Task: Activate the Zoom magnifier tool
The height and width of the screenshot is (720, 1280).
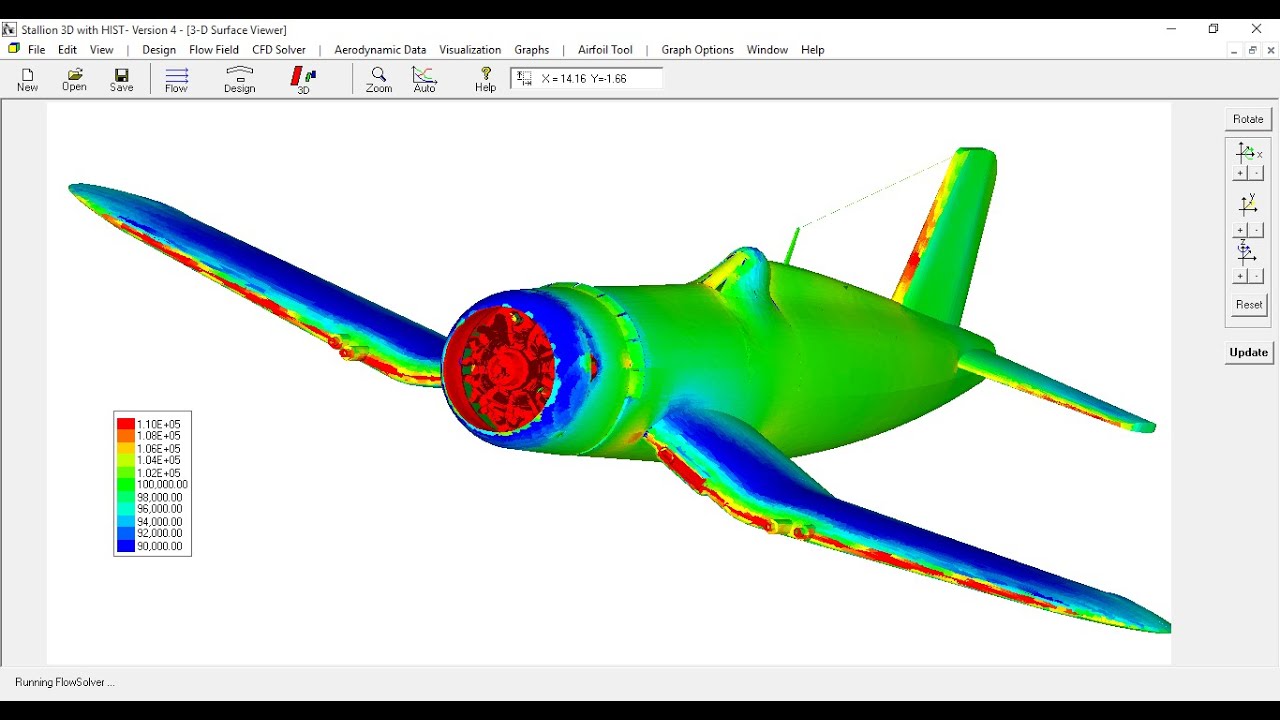Action: 379,80
